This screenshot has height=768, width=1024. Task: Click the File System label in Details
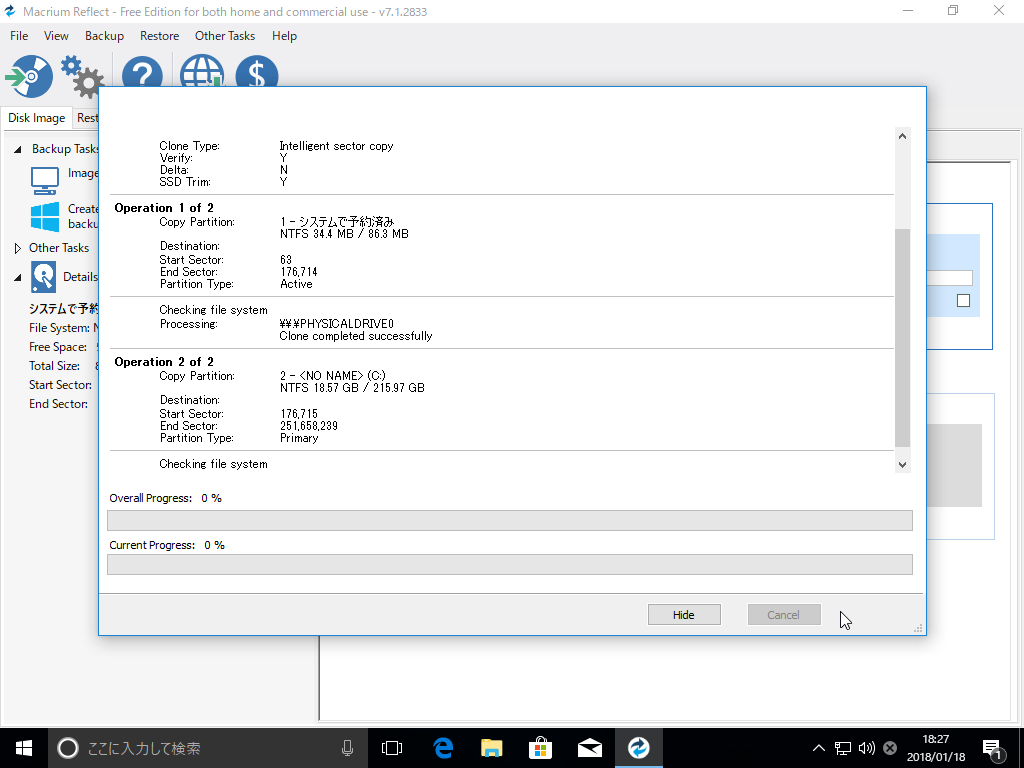pos(59,328)
